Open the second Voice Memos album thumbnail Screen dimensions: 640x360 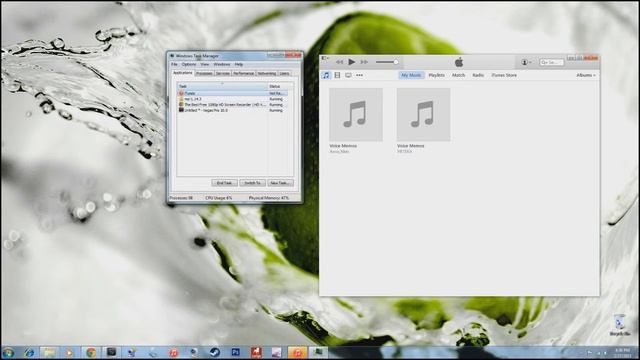click(423, 115)
